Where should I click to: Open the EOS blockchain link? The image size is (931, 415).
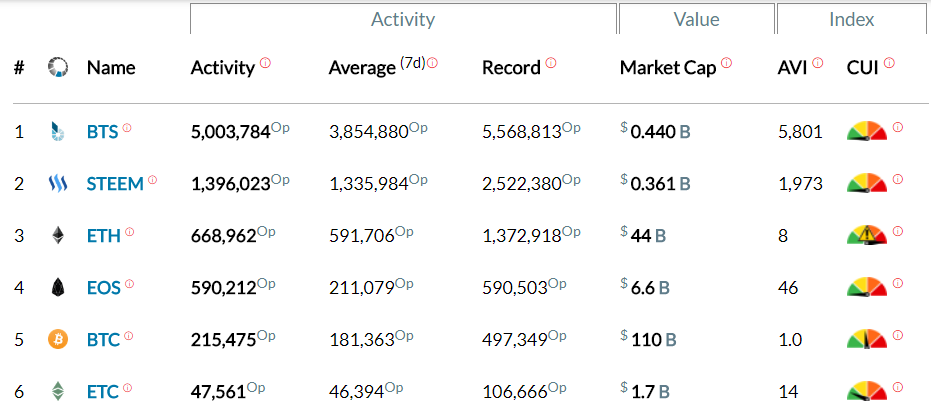coord(103,288)
